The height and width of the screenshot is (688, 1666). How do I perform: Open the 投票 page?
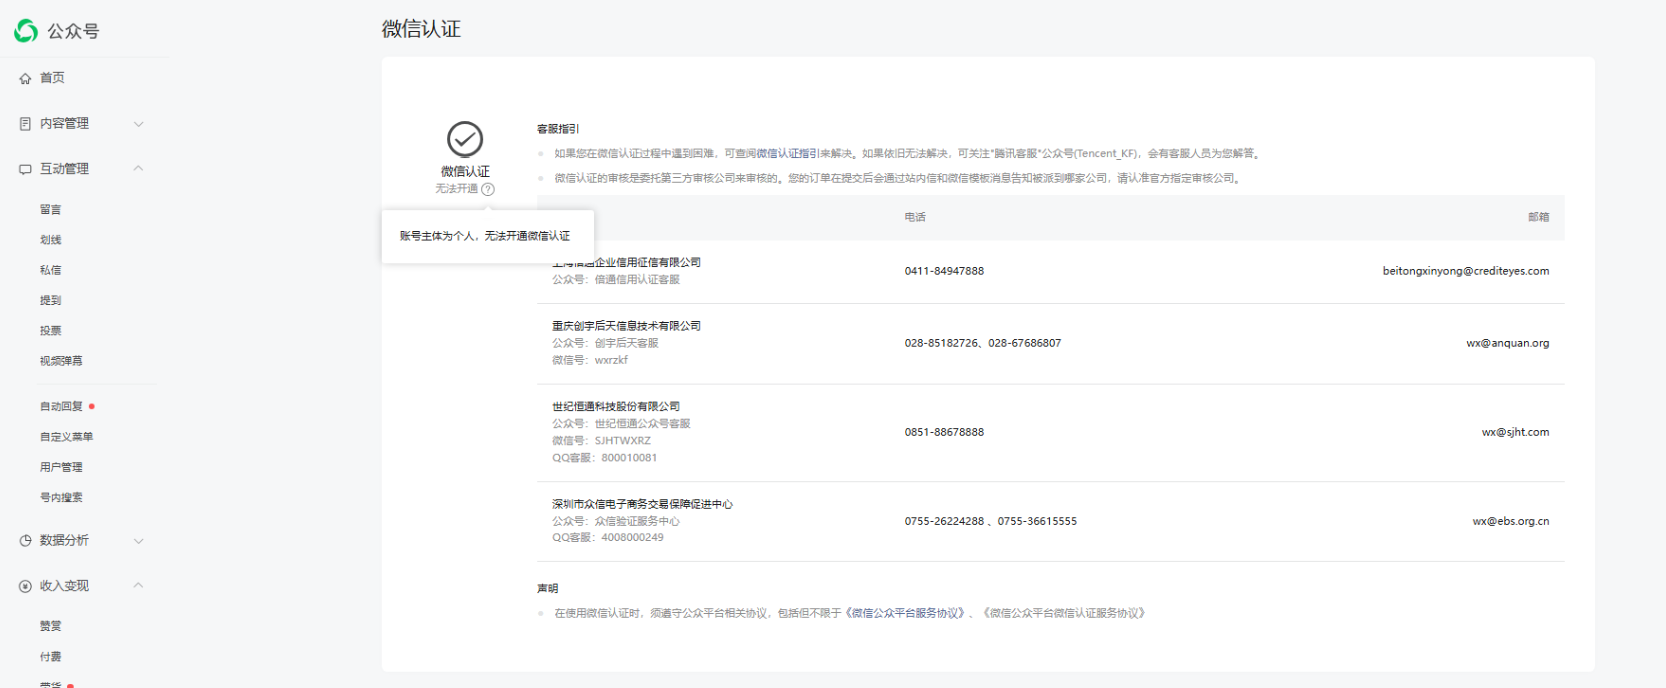[x=51, y=330]
